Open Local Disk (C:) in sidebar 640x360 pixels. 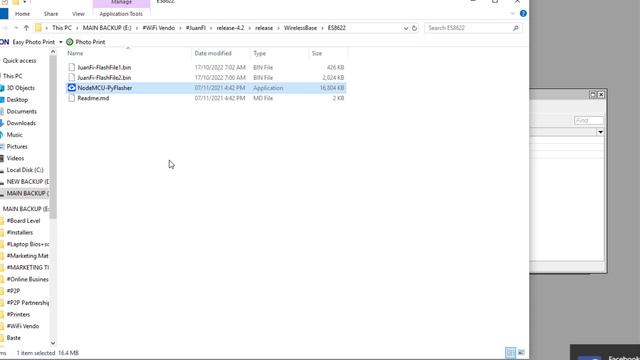tap(25, 170)
